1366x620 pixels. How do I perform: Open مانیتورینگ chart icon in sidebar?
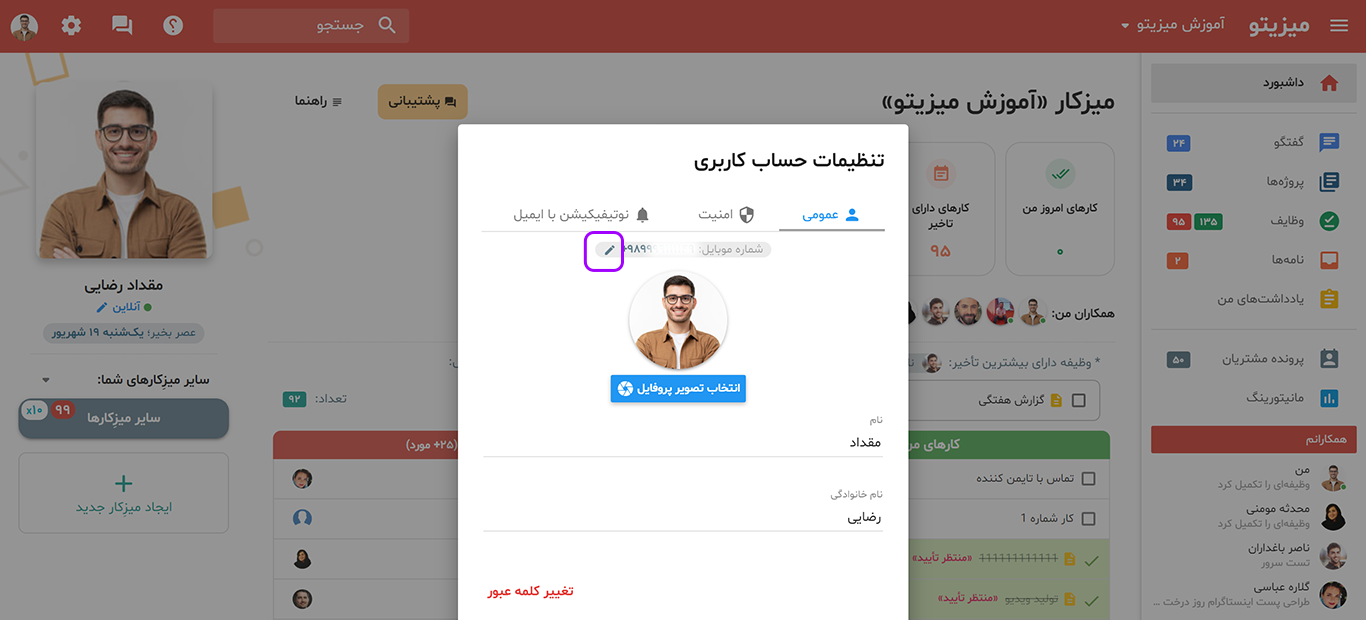pos(1329,398)
